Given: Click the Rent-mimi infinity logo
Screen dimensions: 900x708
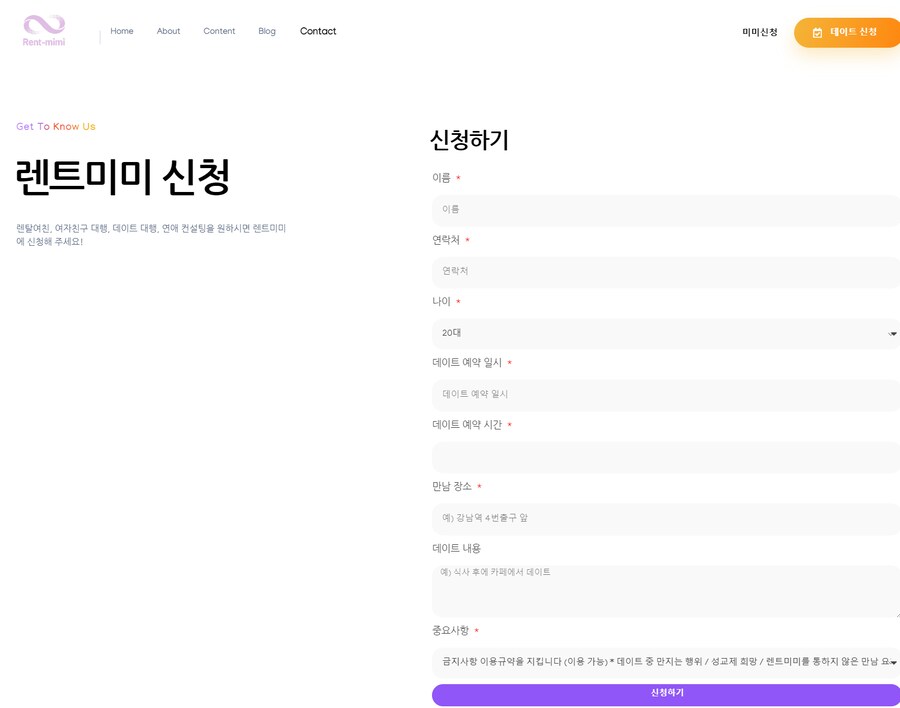Looking at the screenshot, I should click(43, 30).
